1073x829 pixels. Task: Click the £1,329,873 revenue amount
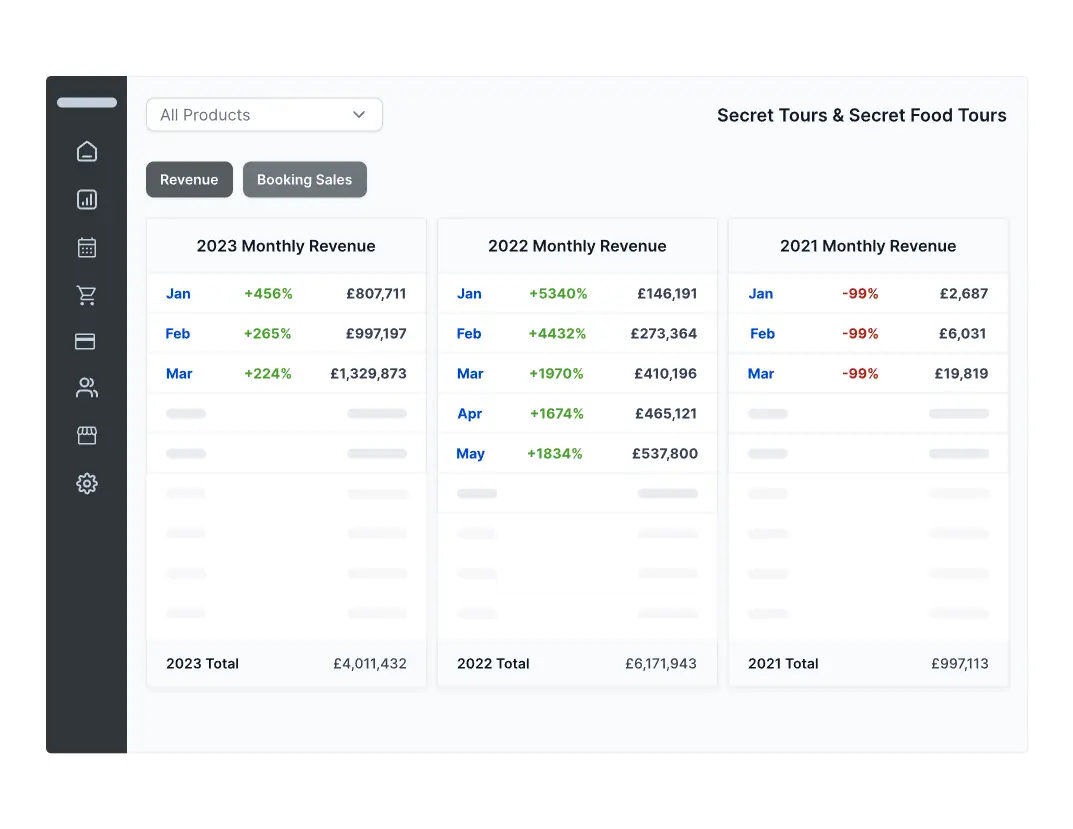[369, 374]
